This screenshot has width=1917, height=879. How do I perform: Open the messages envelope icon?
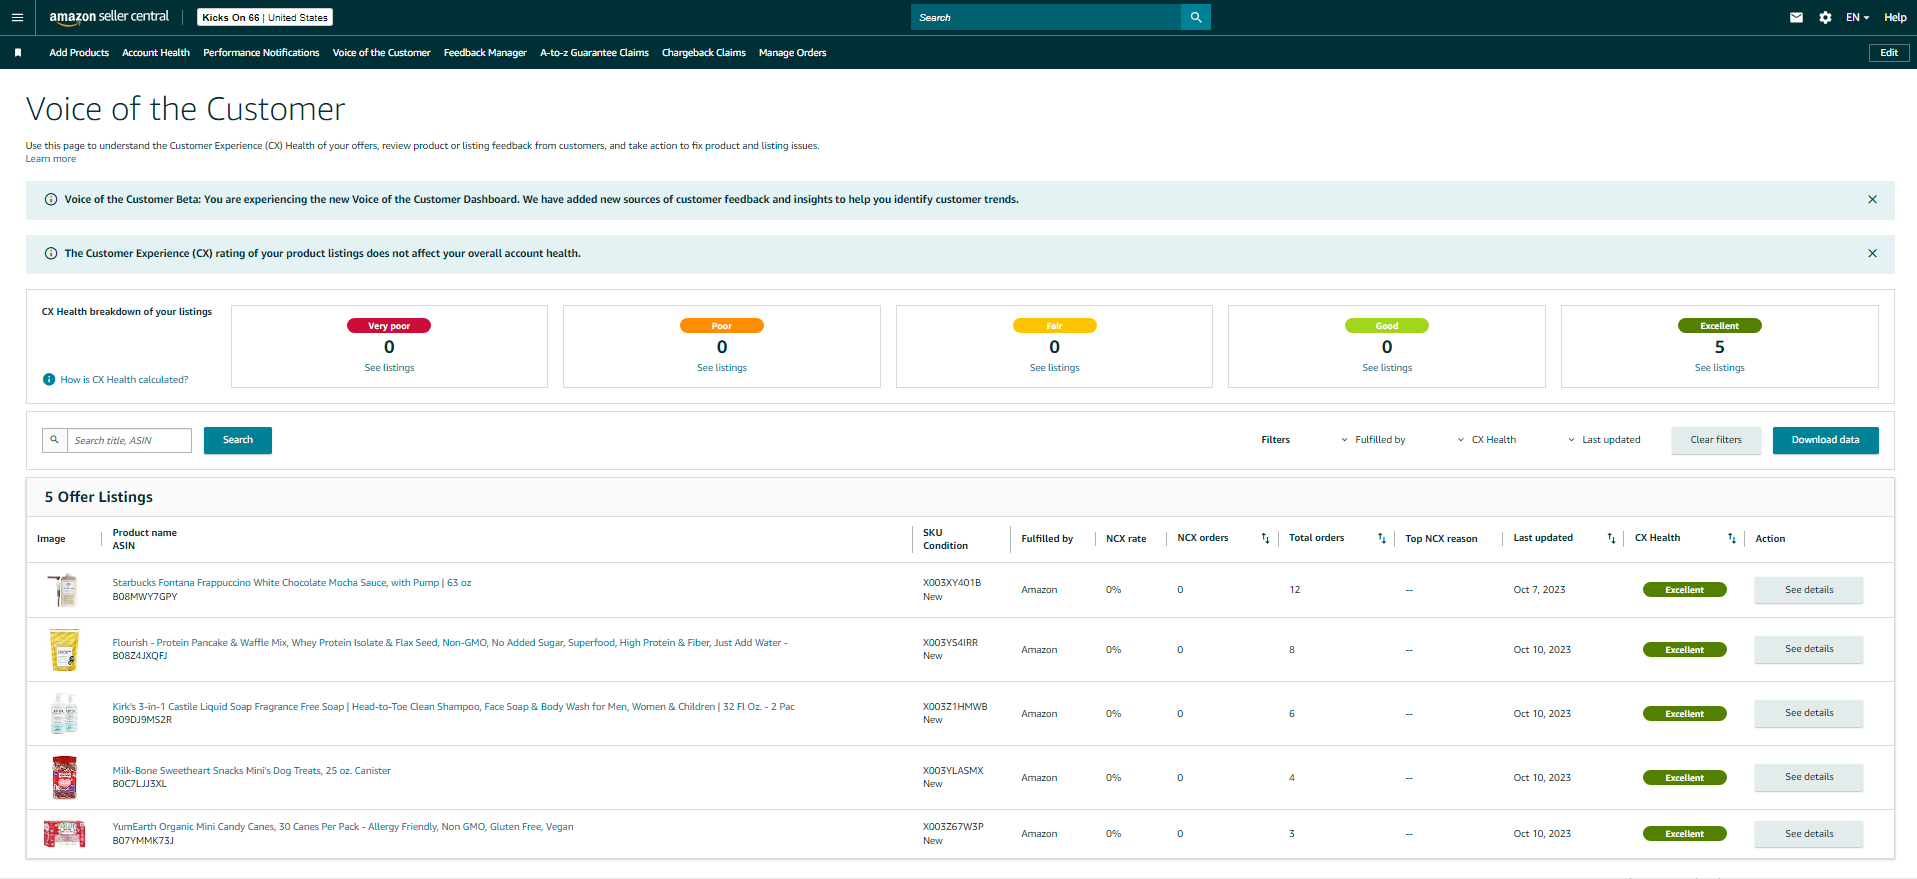click(x=1796, y=17)
